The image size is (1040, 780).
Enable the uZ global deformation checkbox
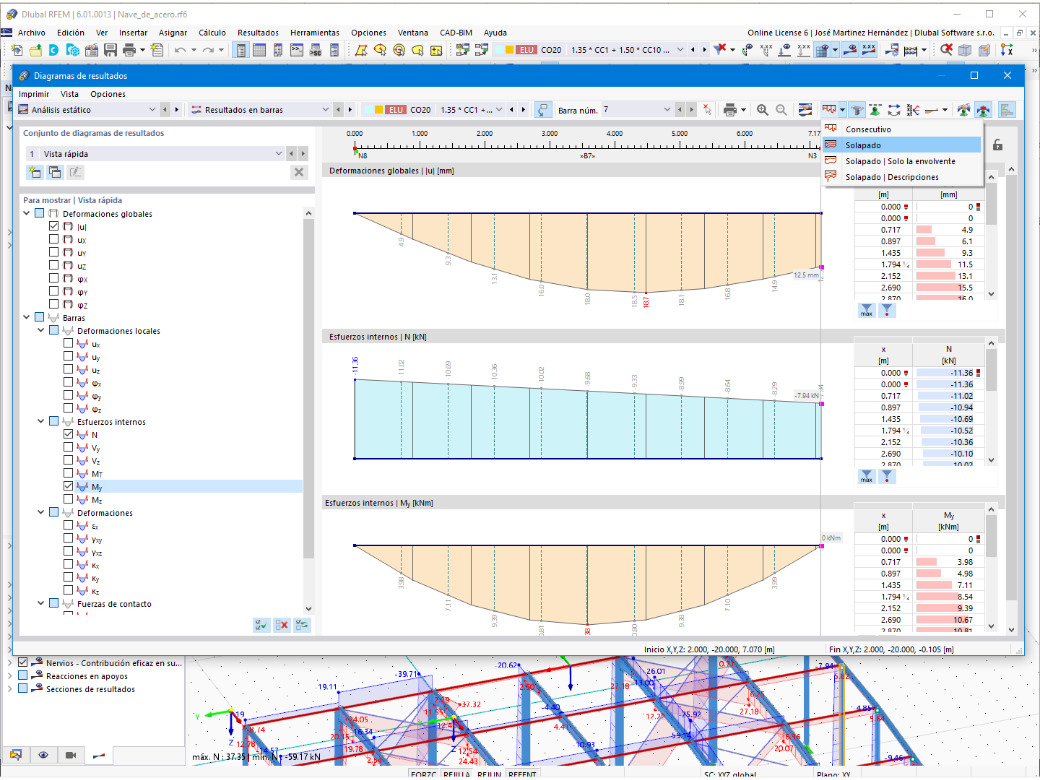[54, 265]
